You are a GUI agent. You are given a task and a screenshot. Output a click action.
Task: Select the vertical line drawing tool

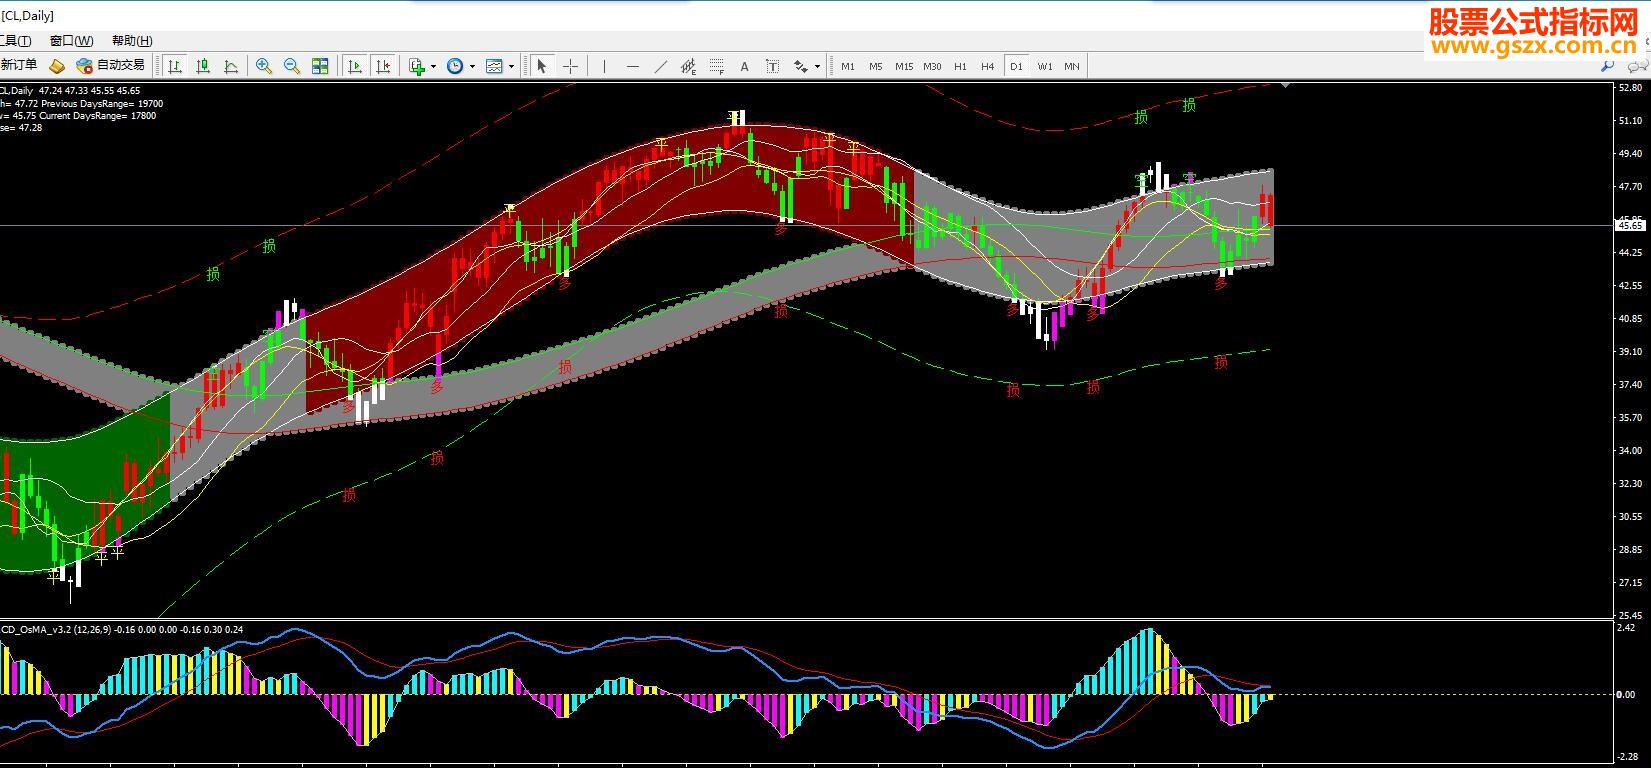pyautogui.click(x=604, y=66)
